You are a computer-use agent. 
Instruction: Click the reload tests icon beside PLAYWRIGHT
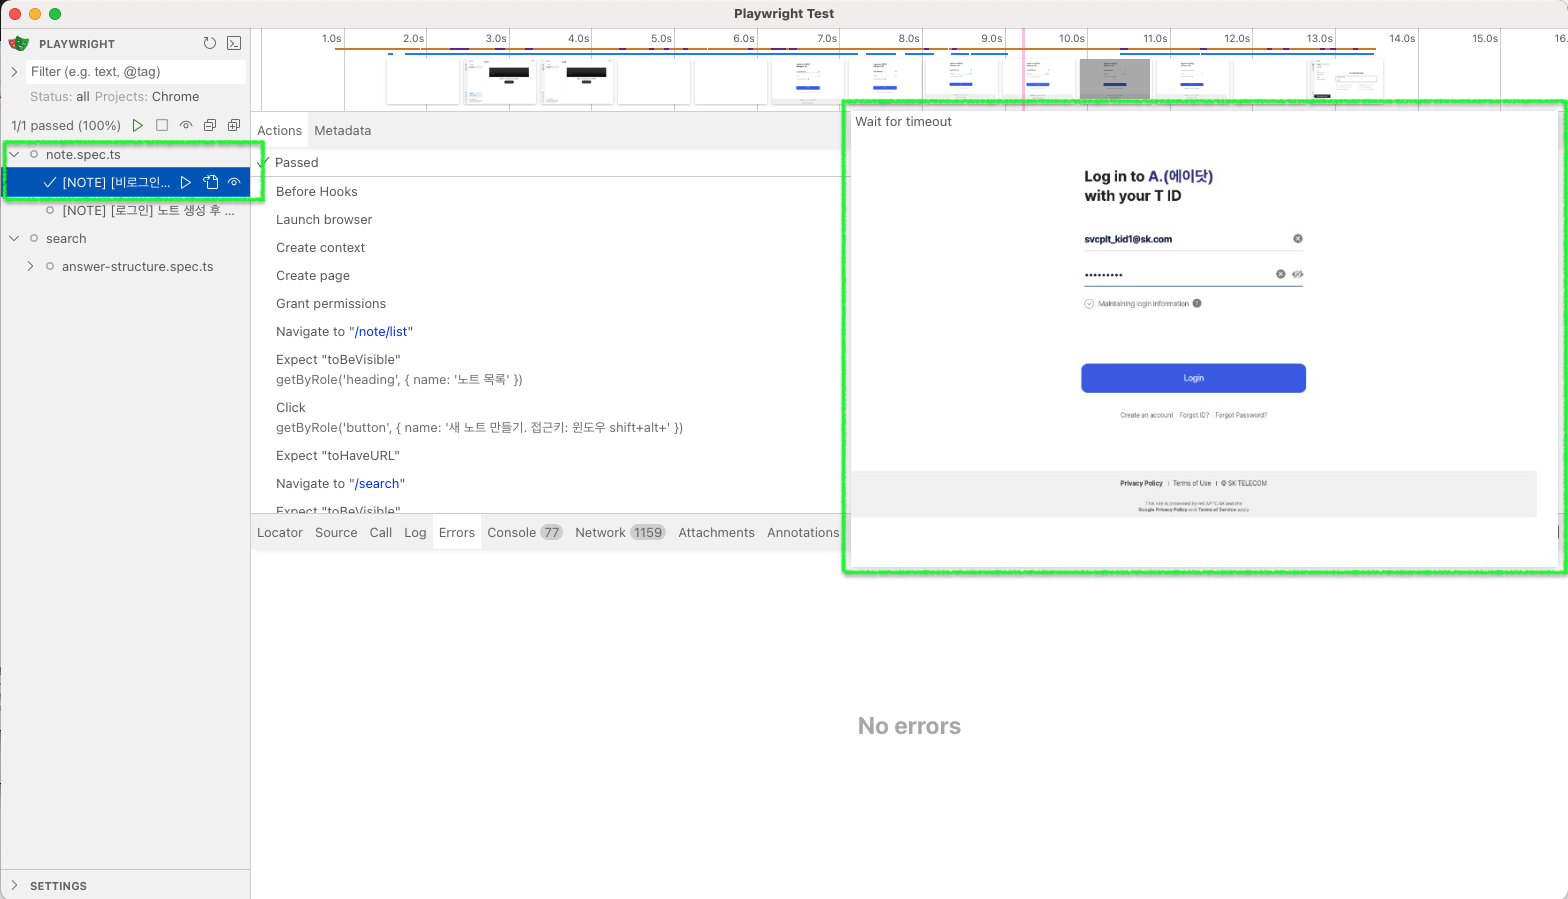click(x=210, y=43)
